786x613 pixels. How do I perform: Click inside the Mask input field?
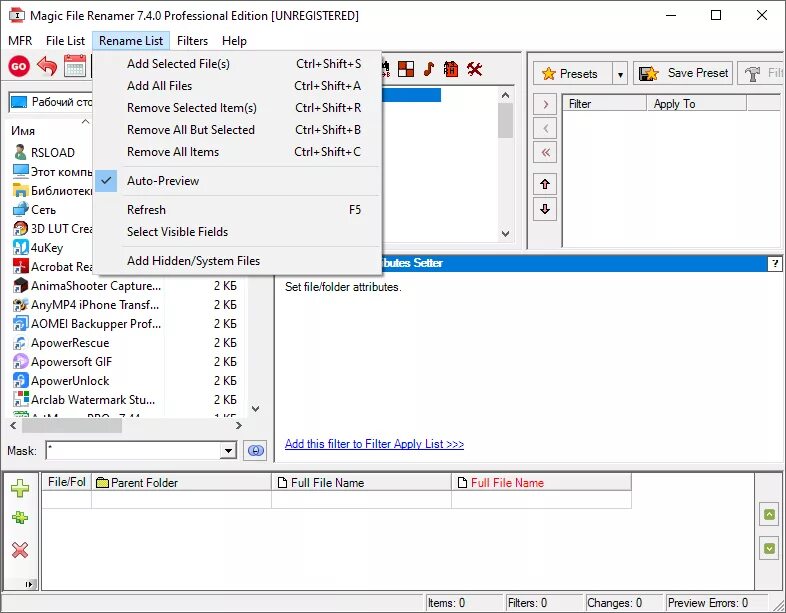coord(133,451)
